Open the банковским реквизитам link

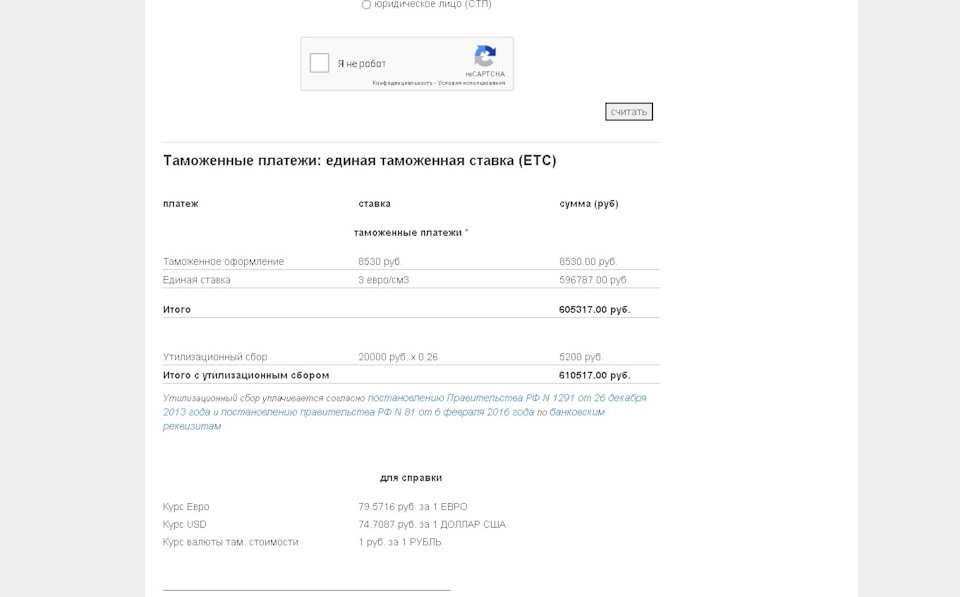577,412
